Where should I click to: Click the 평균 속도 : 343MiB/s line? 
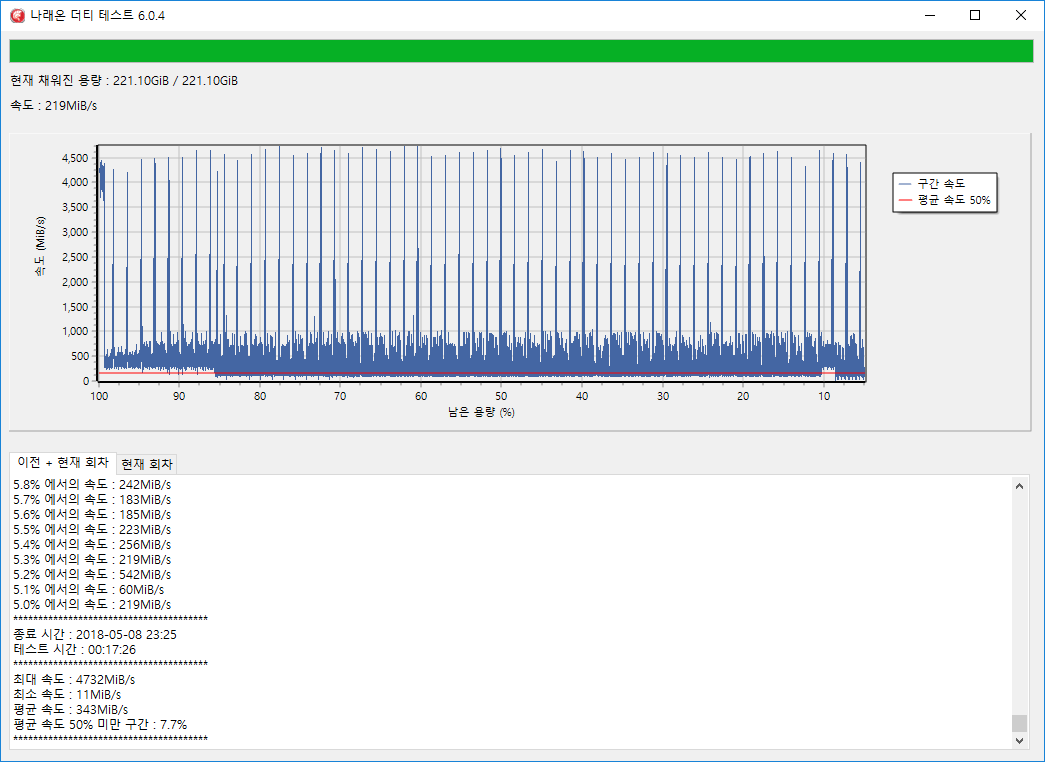[x=71, y=709]
